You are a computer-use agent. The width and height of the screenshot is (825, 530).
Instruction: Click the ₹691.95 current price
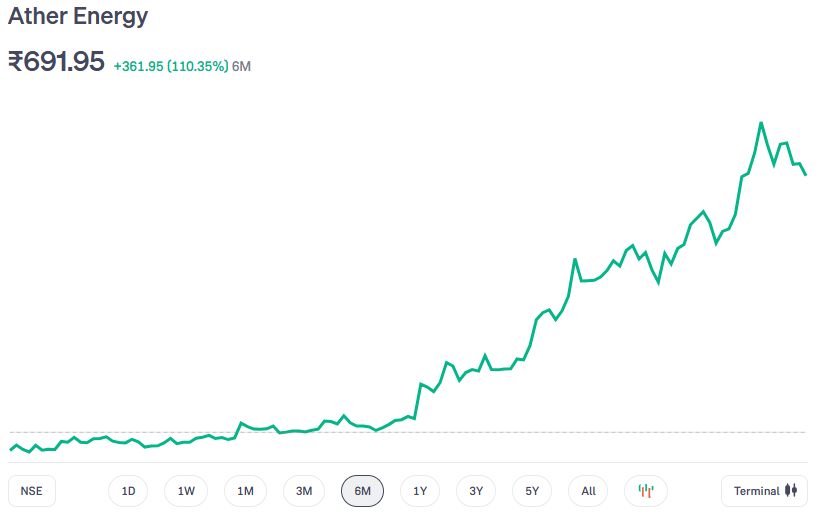click(x=57, y=62)
